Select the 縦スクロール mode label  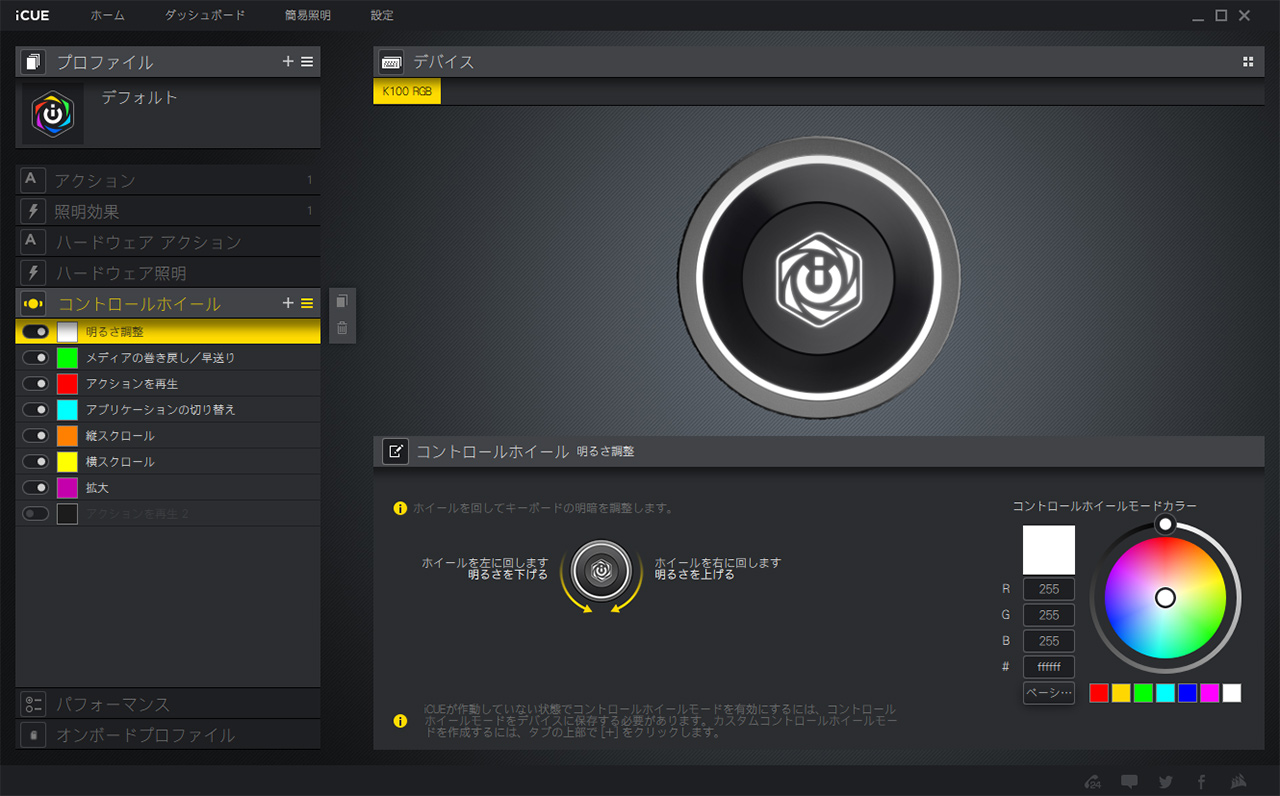120,436
